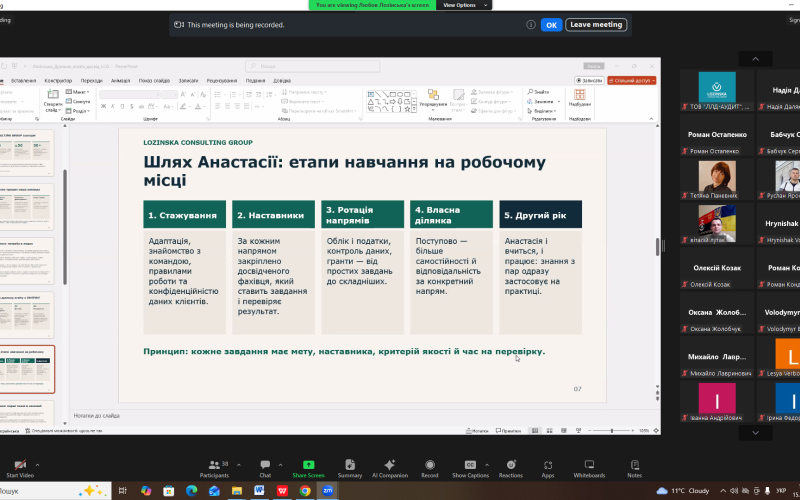This screenshot has height=500, width=800.
Task: Expand the arrow next to Participants
Action: tap(239, 465)
